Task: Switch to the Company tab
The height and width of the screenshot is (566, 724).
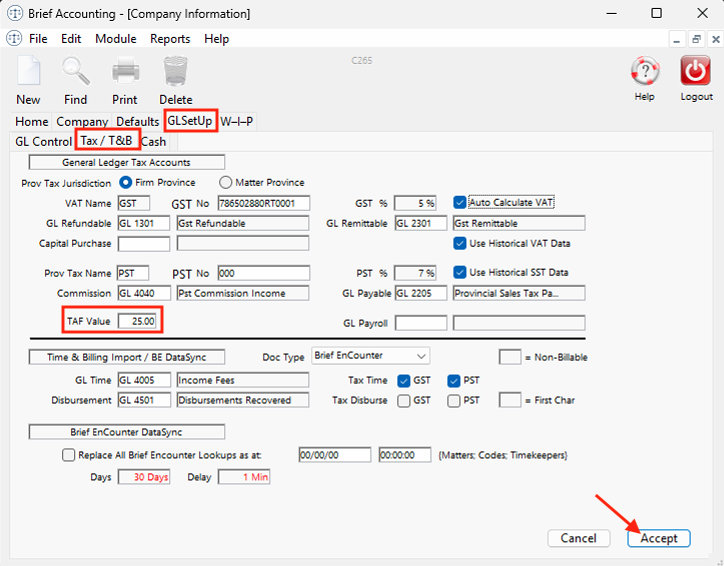Action: click(x=82, y=121)
